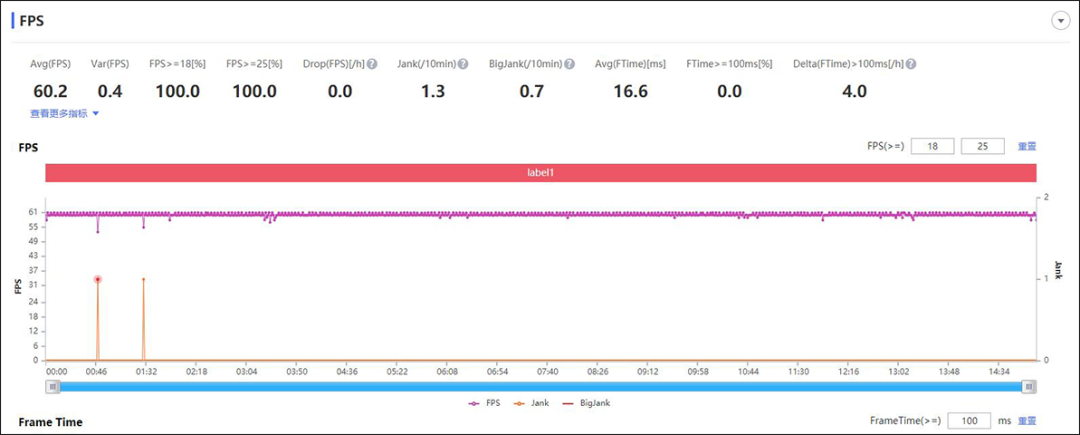Click 重置 link next to FPS thresholds
Screen dimensions: 1080x435
coord(1027,146)
